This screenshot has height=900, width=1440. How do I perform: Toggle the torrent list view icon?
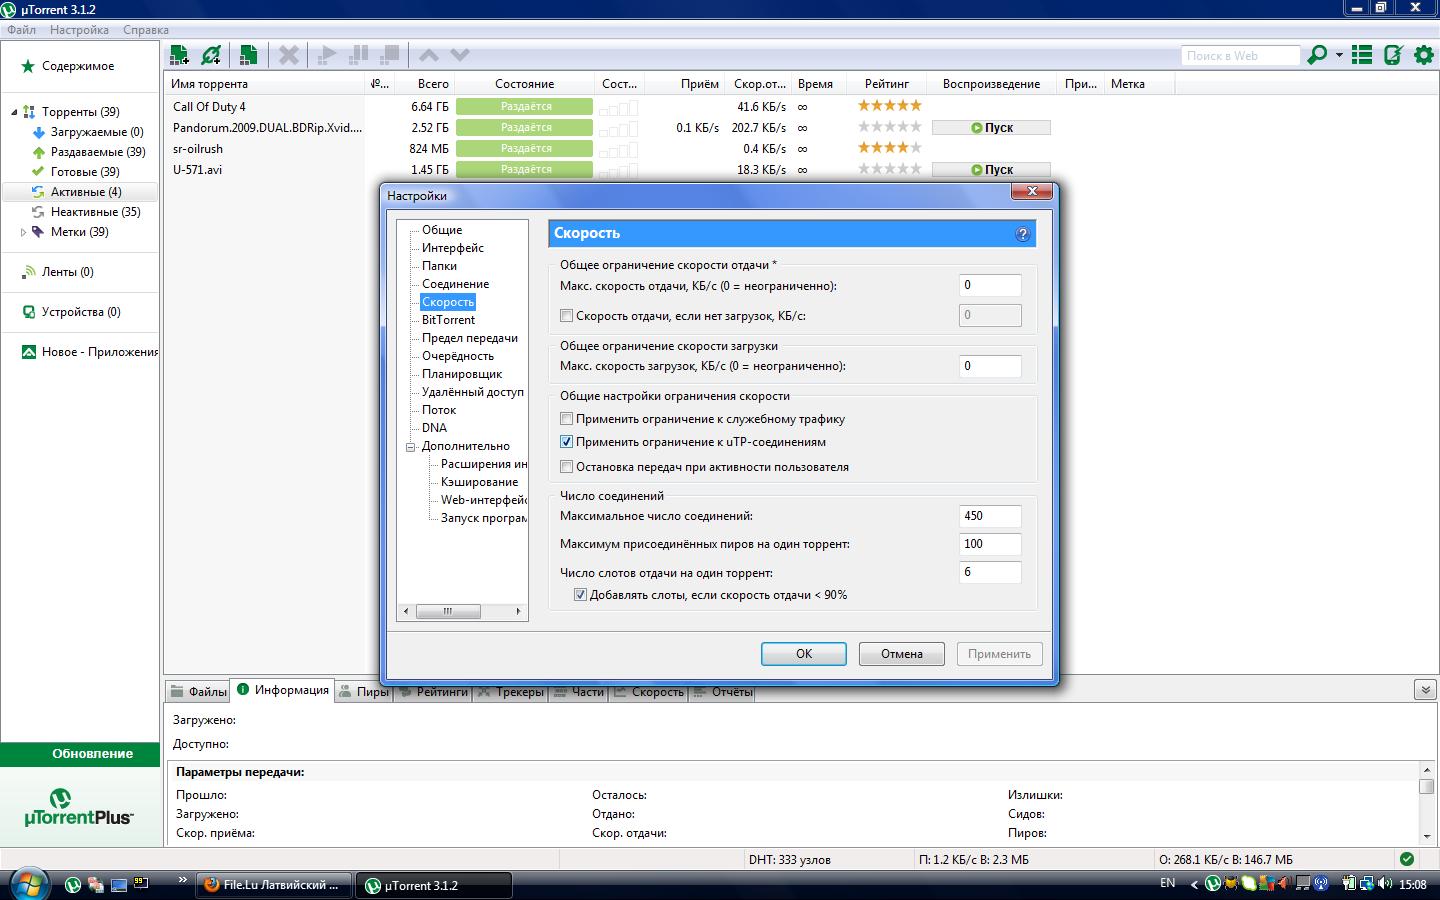1362,55
